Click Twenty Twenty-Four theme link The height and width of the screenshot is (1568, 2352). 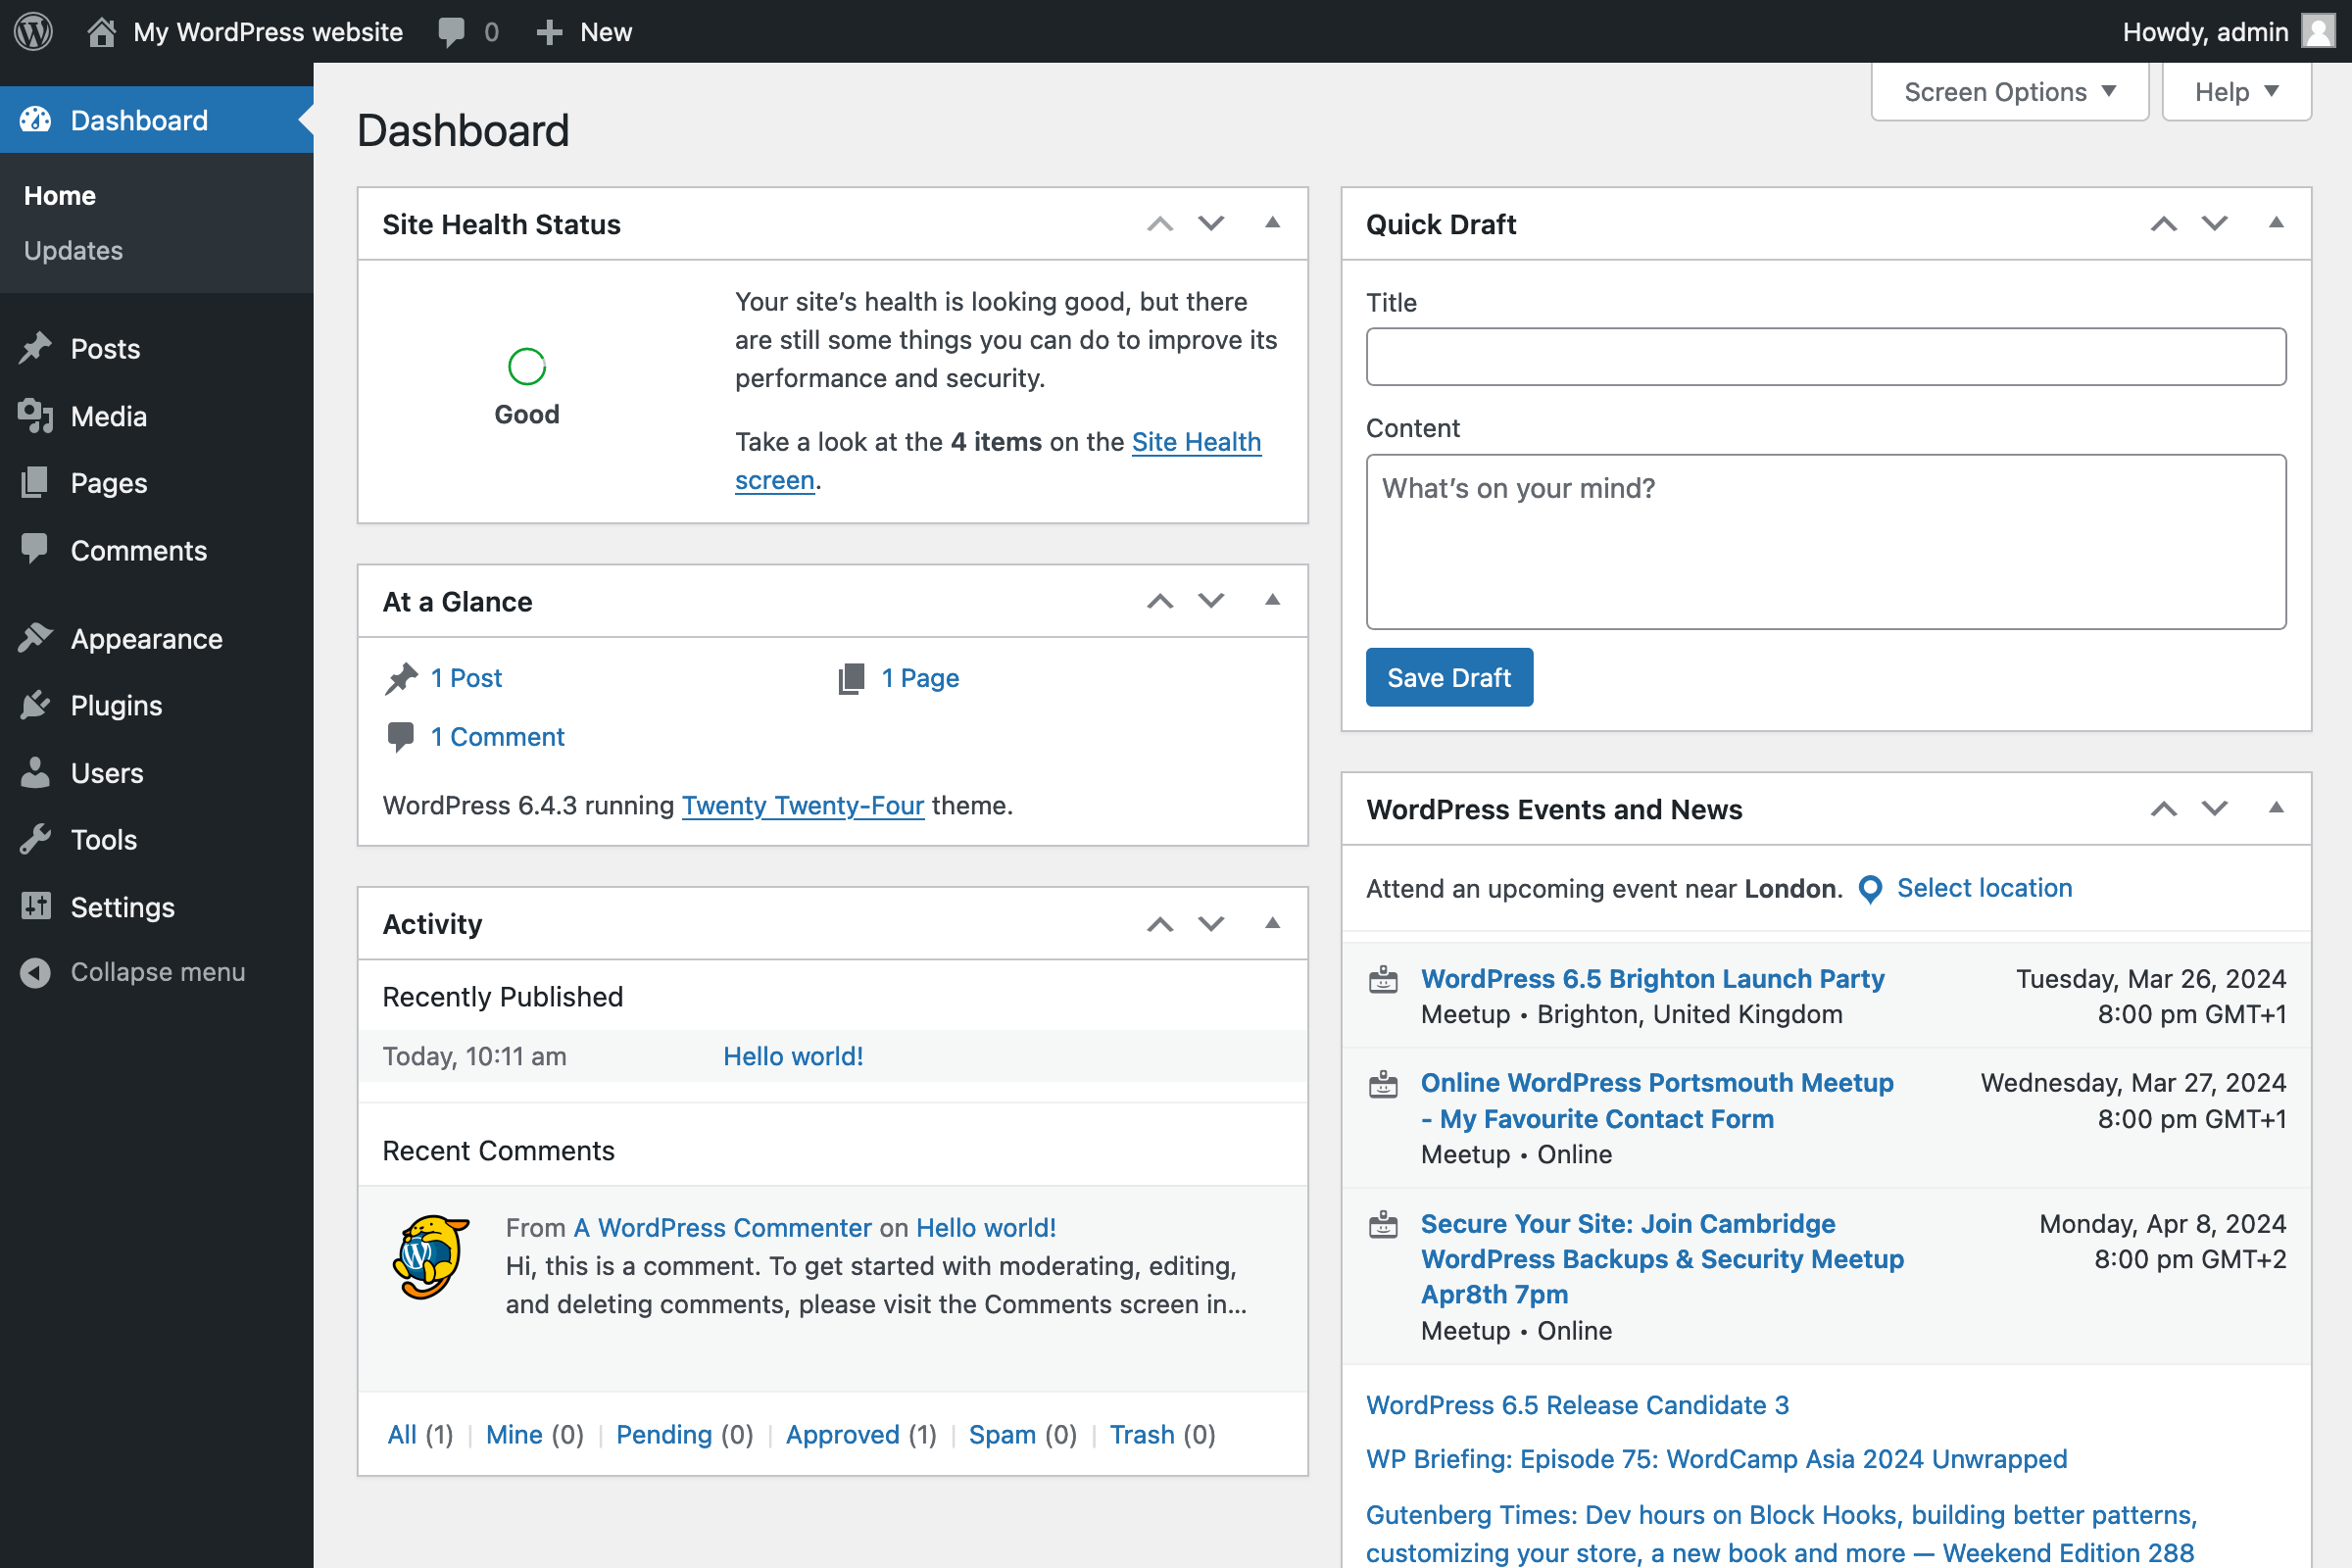[x=804, y=805]
